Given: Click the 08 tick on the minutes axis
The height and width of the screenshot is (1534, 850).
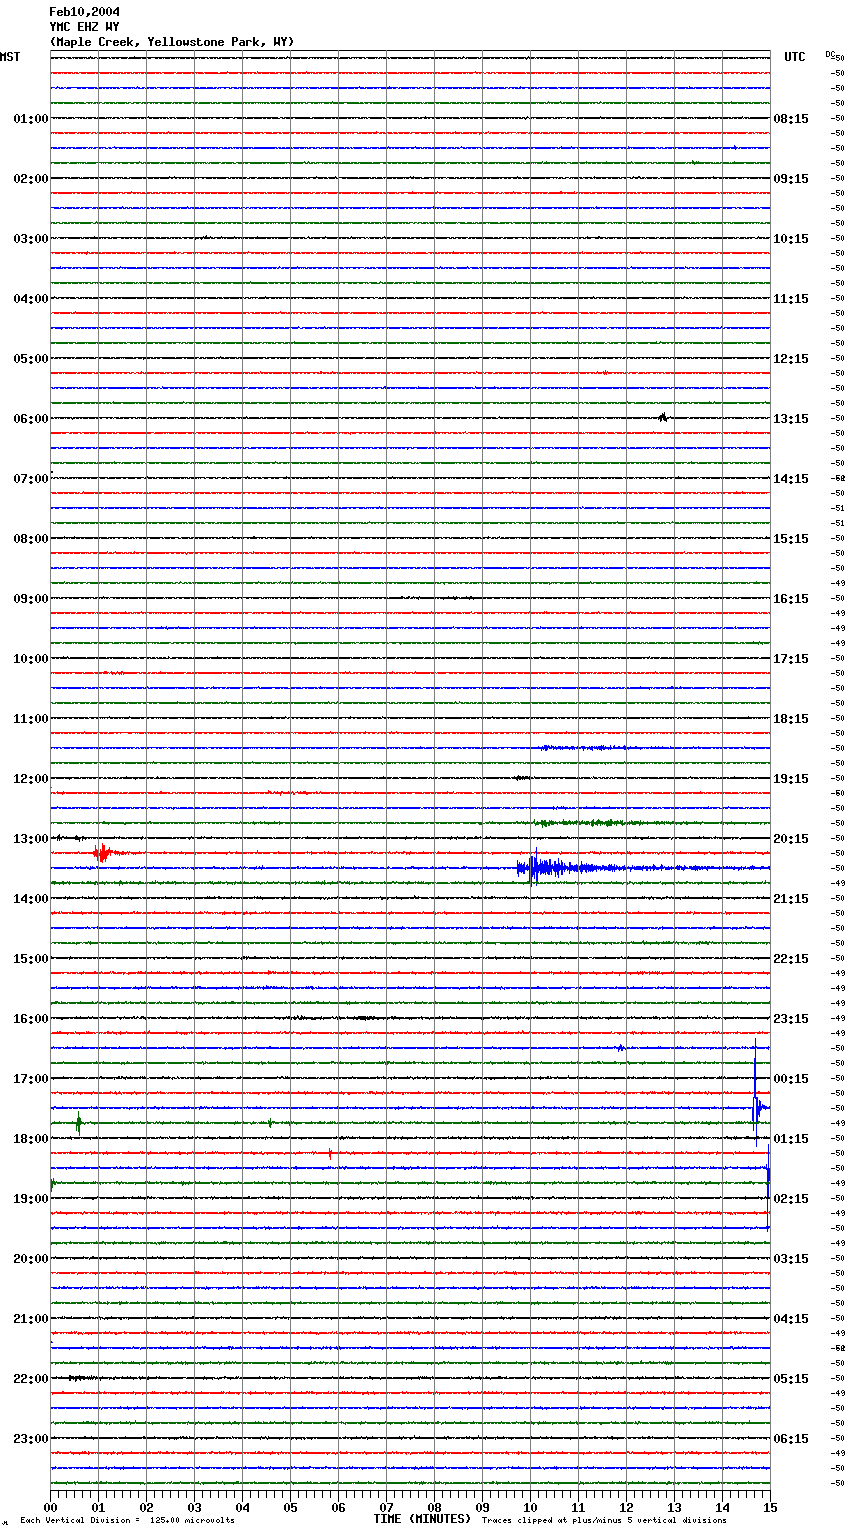Looking at the screenshot, I should (x=434, y=1507).
